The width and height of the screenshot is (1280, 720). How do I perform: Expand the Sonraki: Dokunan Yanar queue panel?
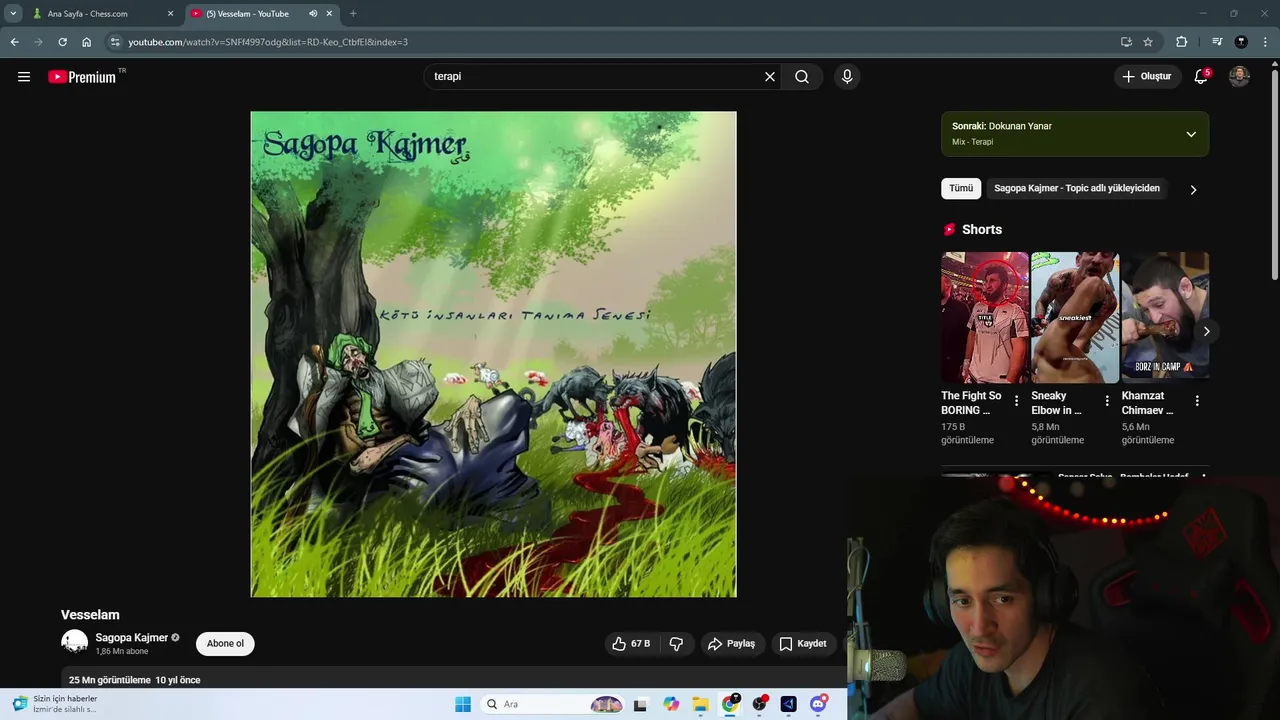[x=1191, y=134]
